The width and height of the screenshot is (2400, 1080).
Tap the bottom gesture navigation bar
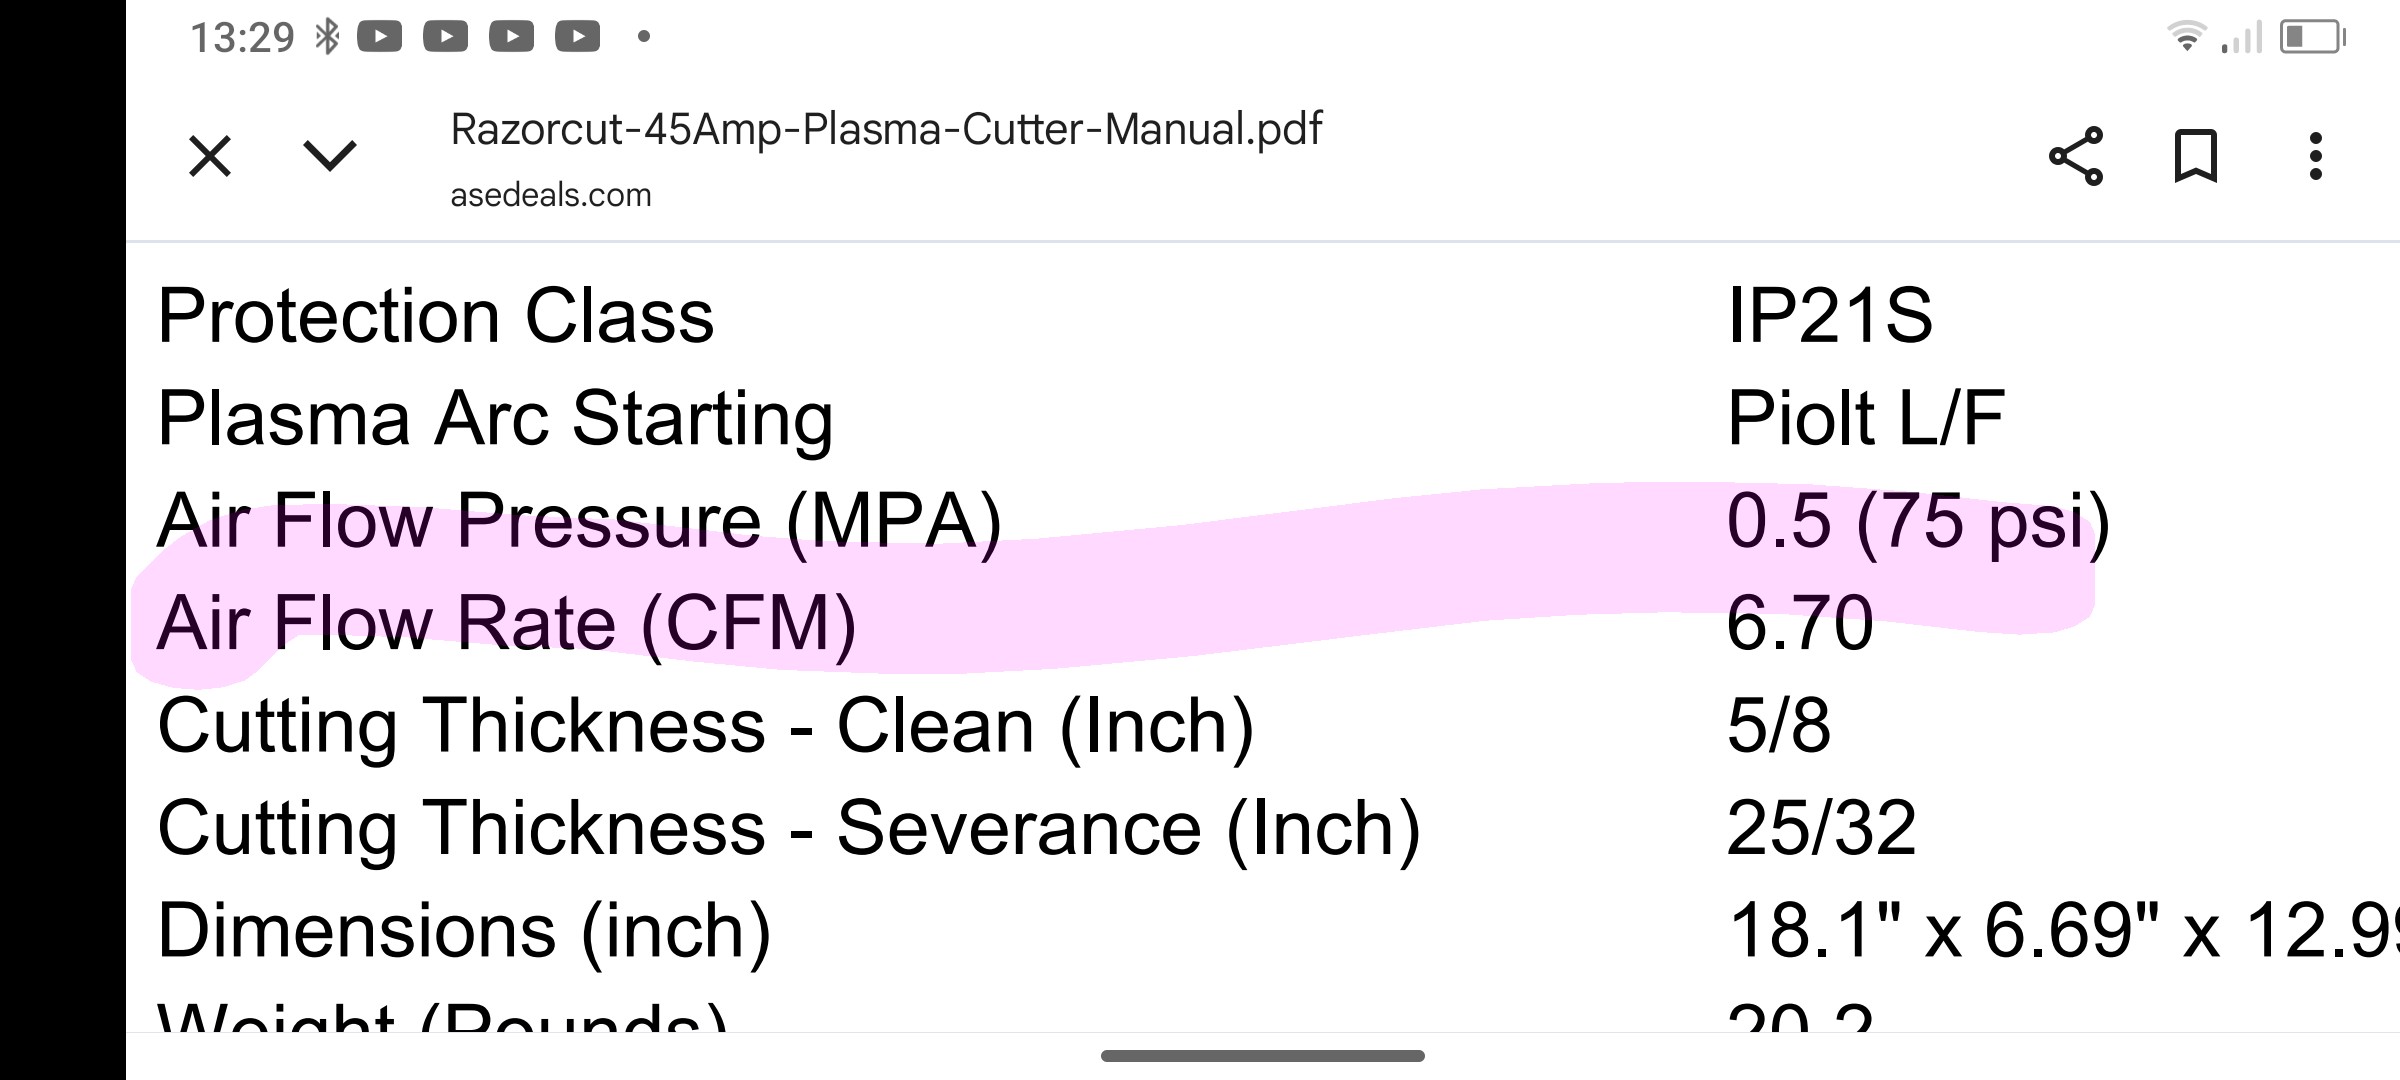click(x=1262, y=1056)
